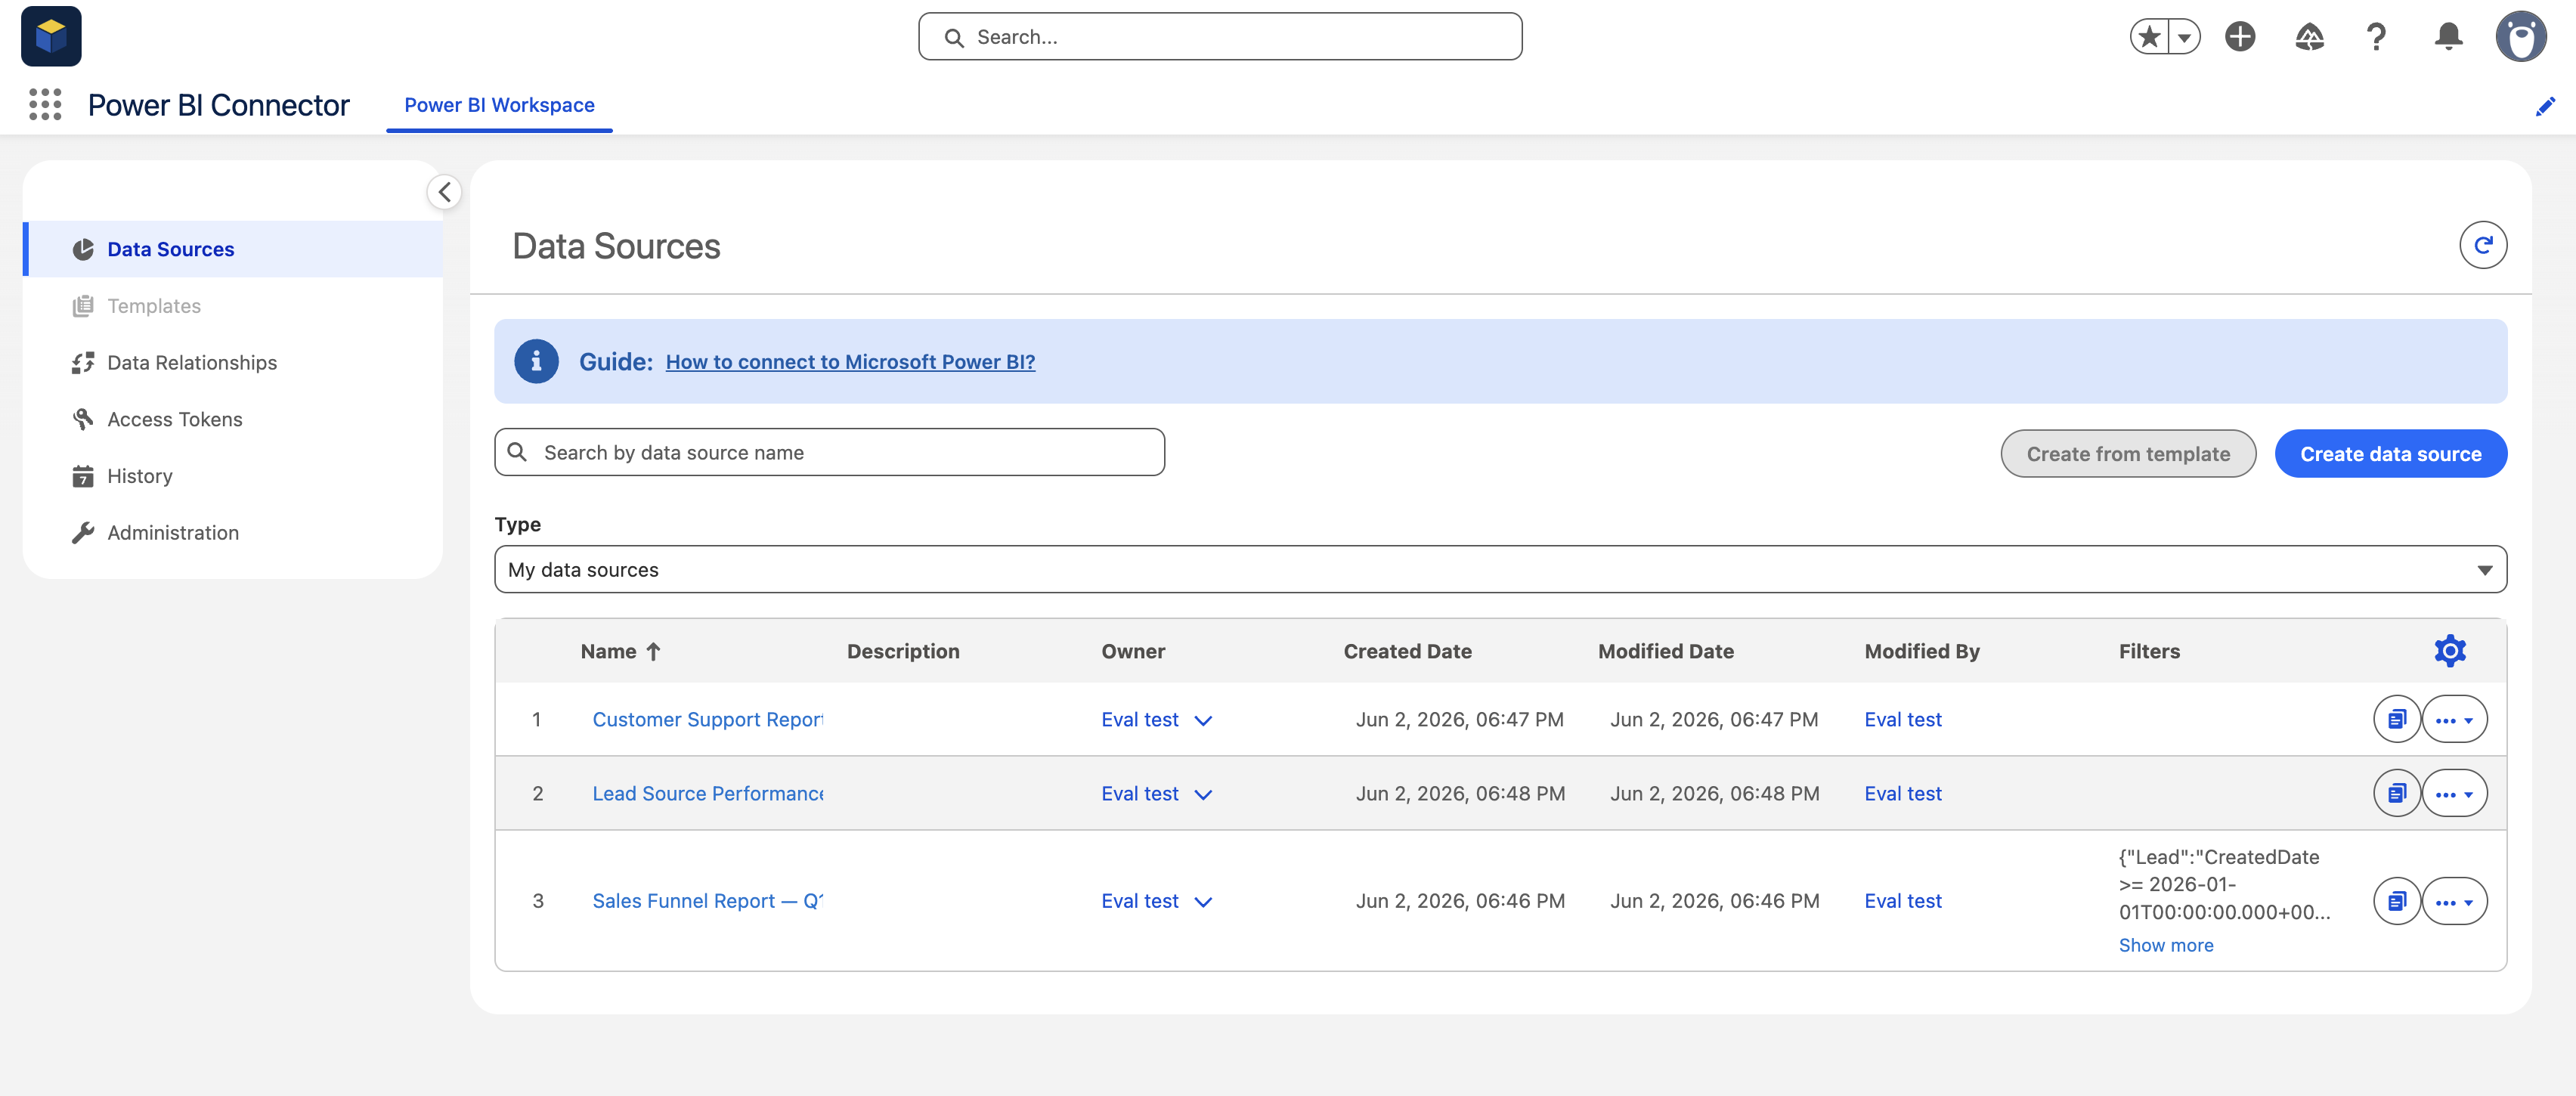Open Data Relationships in the sidebar

click(233, 362)
